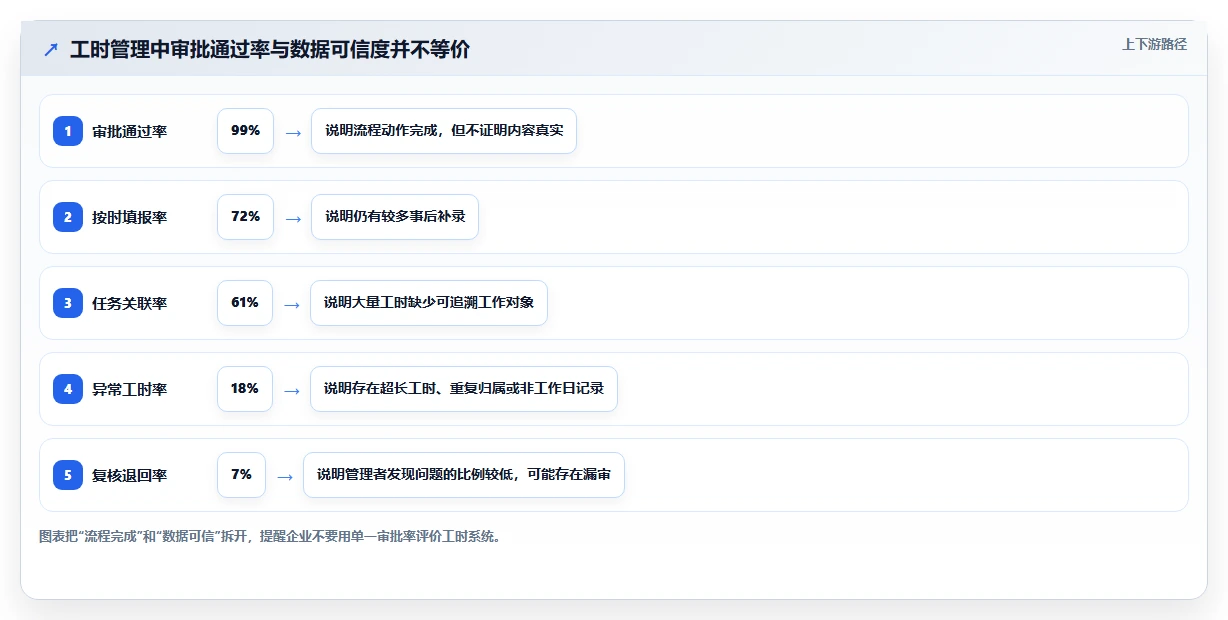The height and width of the screenshot is (620, 1228).
Task: Click the arrow after the 7% chip
Action: [285, 476]
